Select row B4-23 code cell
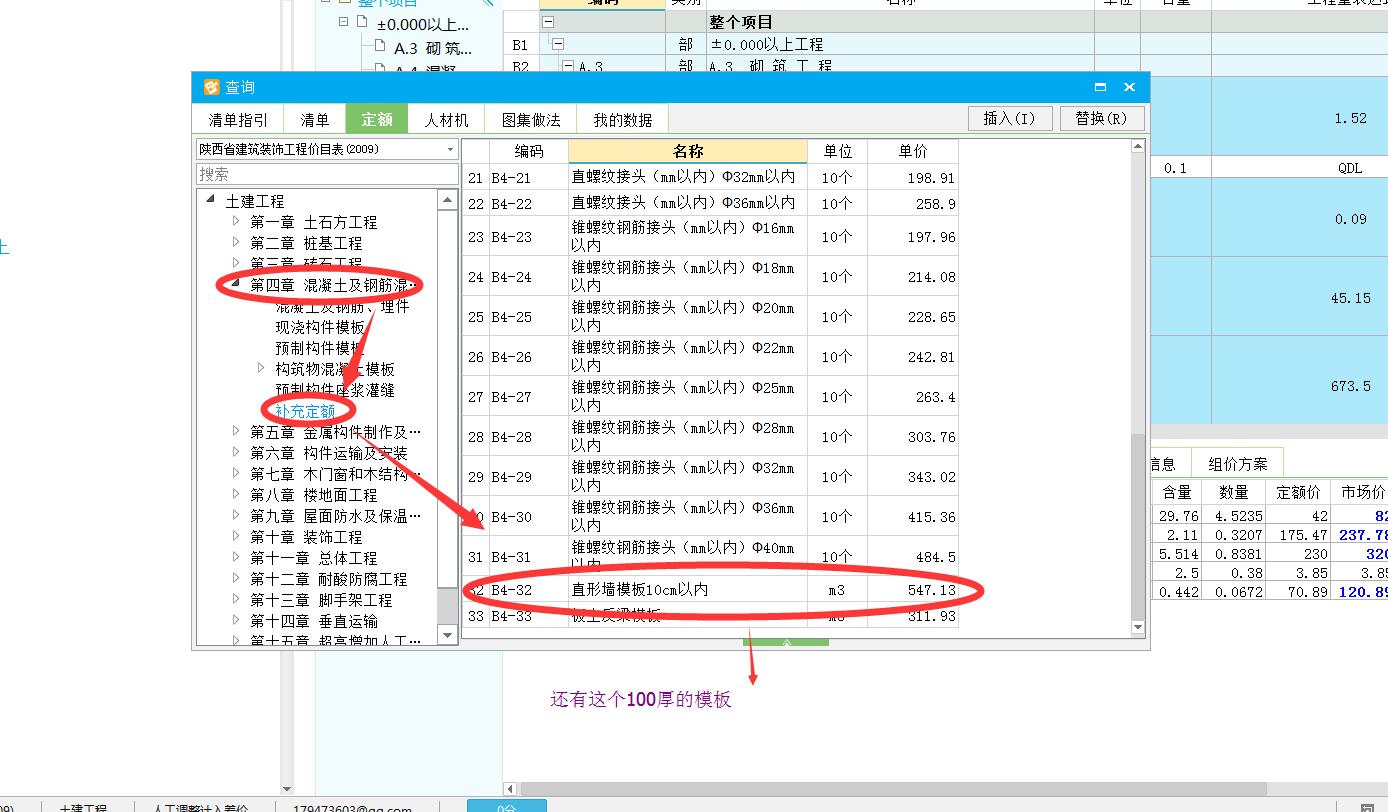Image resolution: width=1388 pixels, height=812 pixels. point(529,237)
